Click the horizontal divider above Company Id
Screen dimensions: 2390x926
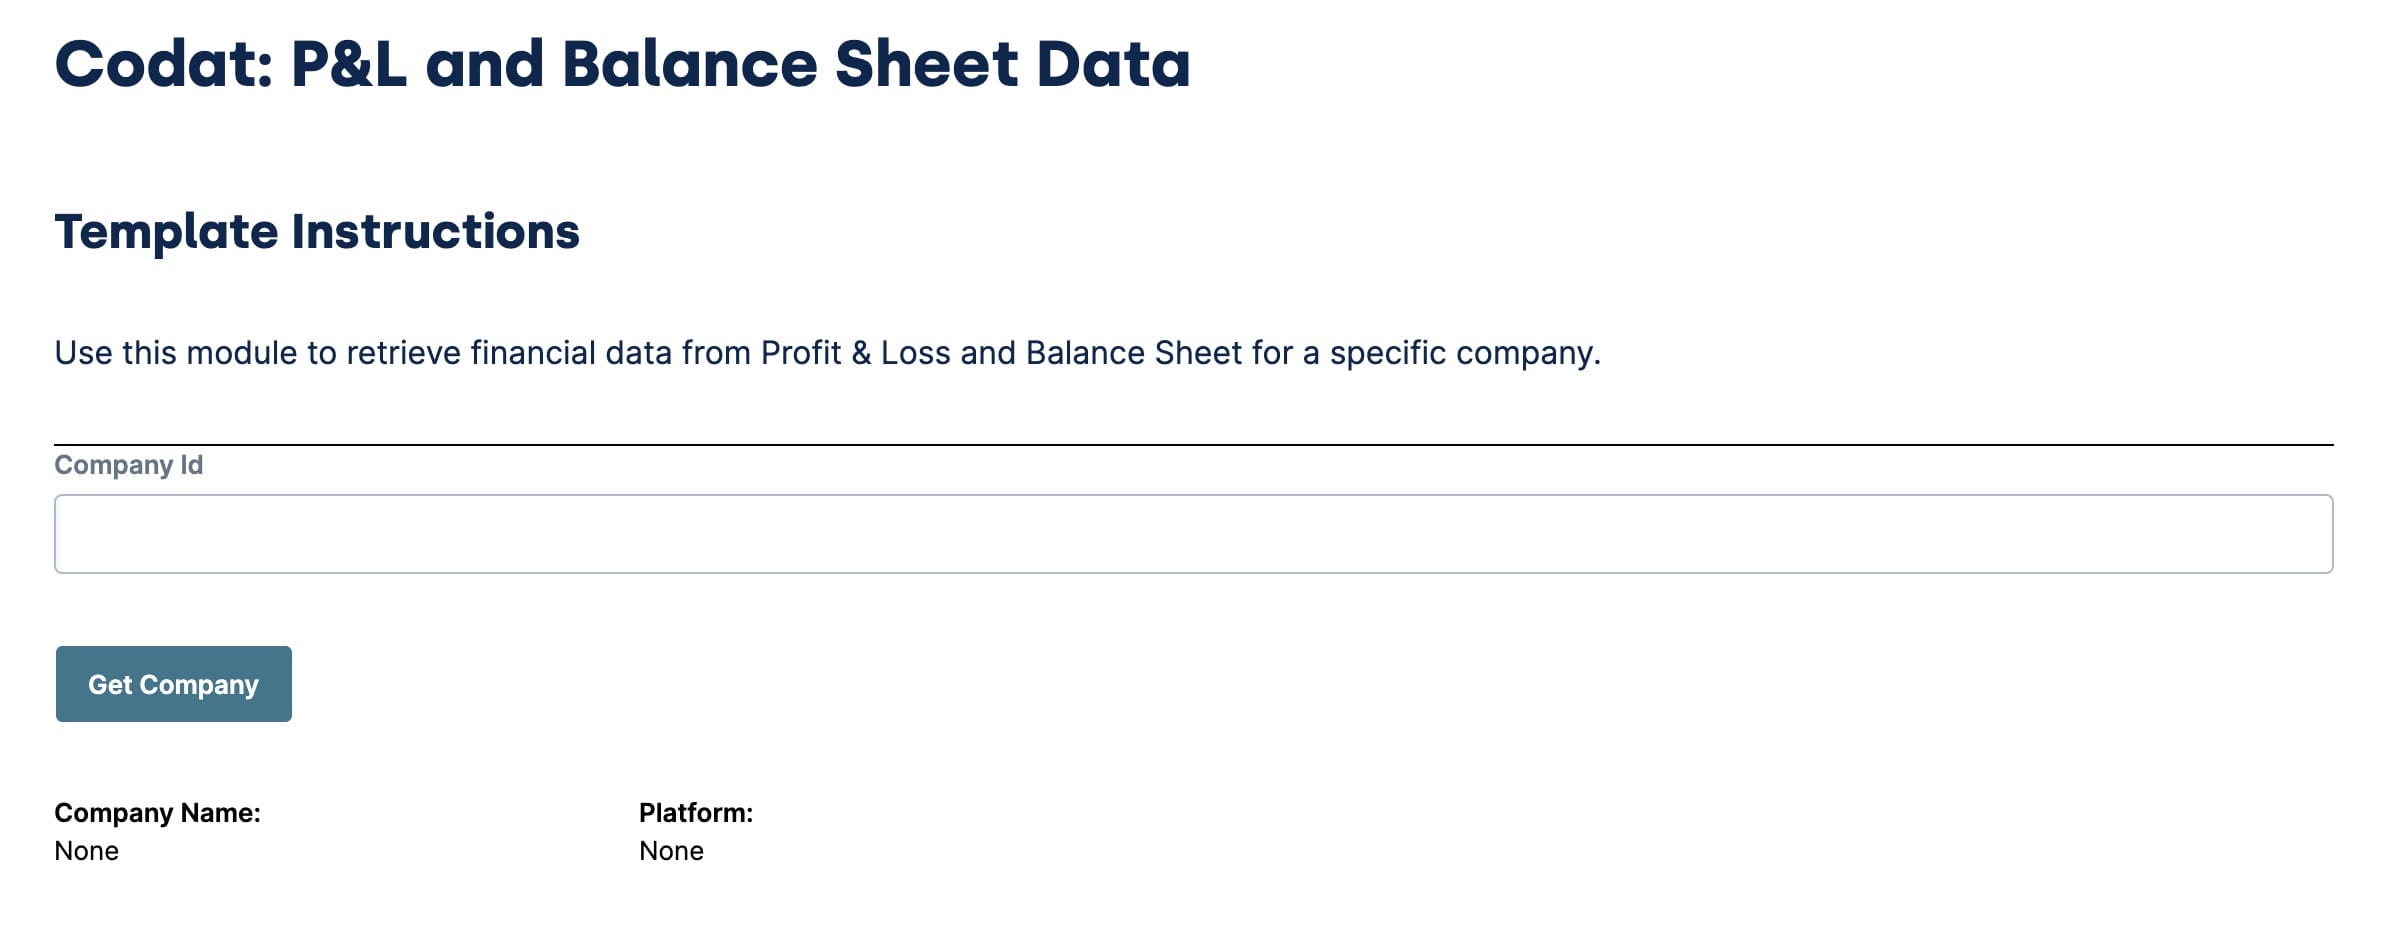(x=1193, y=444)
